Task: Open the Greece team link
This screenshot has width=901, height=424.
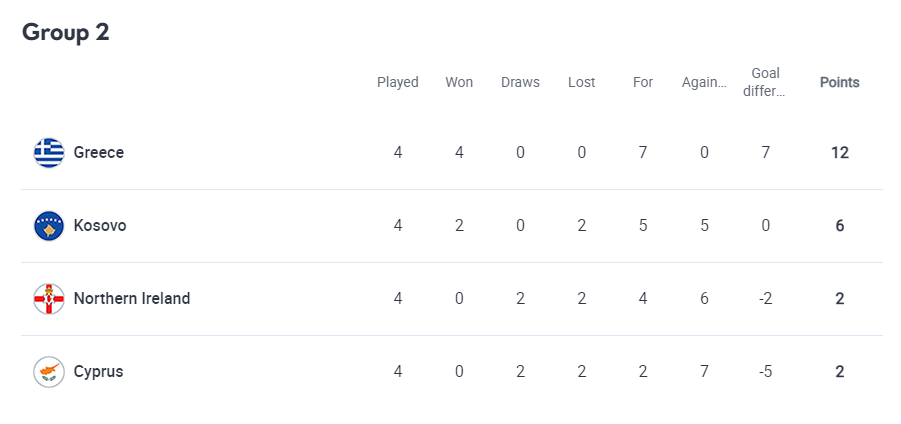Action: [99, 153]
